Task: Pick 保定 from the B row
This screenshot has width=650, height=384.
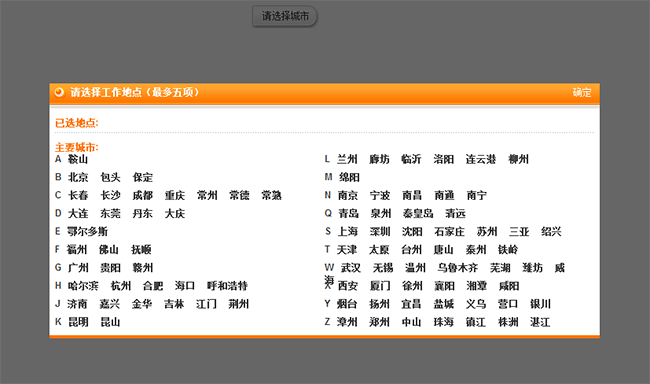Action: coord(143,177)
